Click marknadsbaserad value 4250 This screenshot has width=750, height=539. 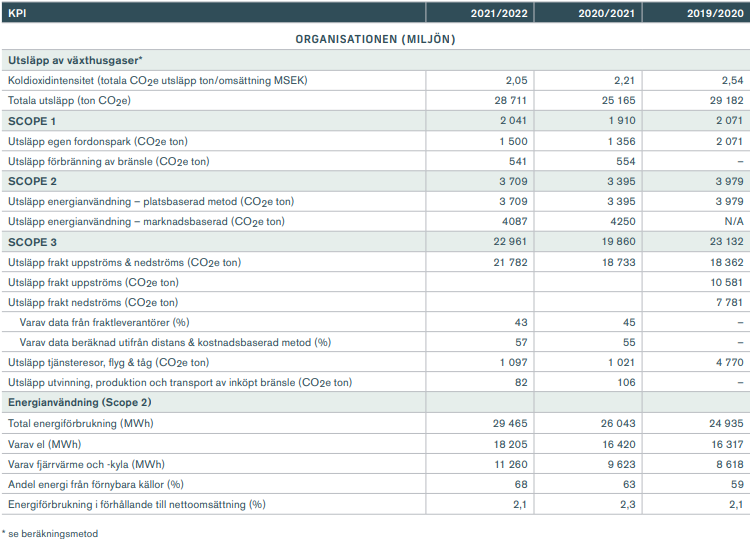(622, 222)
